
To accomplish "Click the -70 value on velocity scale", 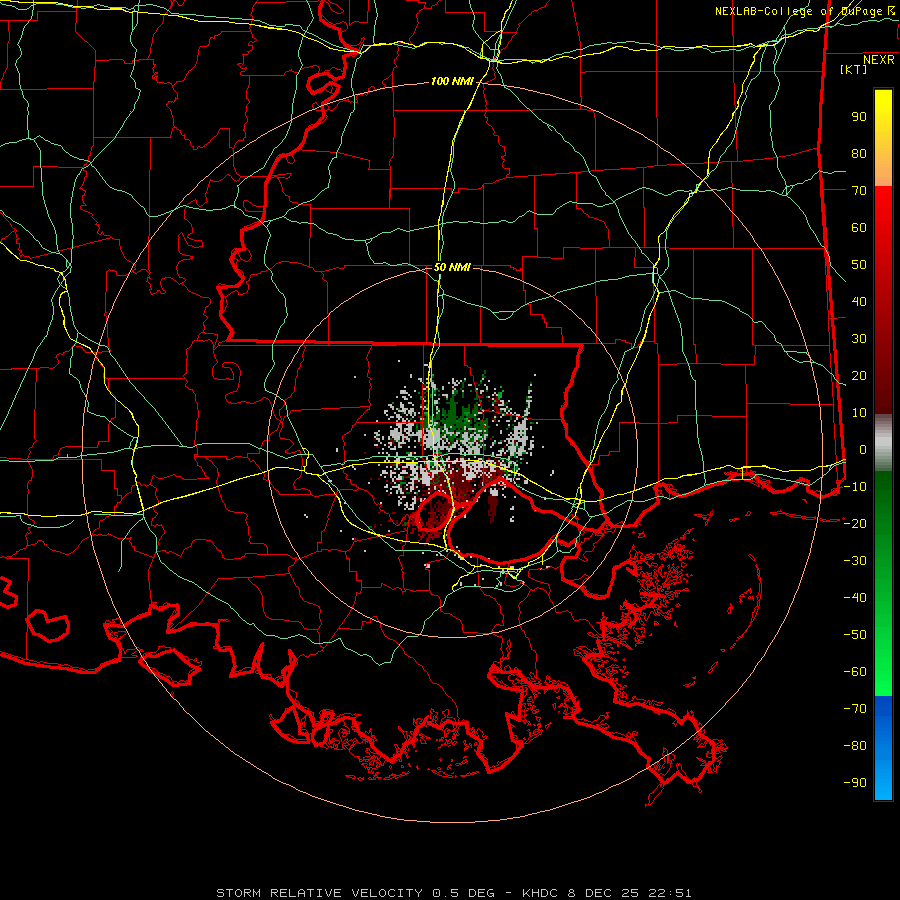I will click(855, 709).
